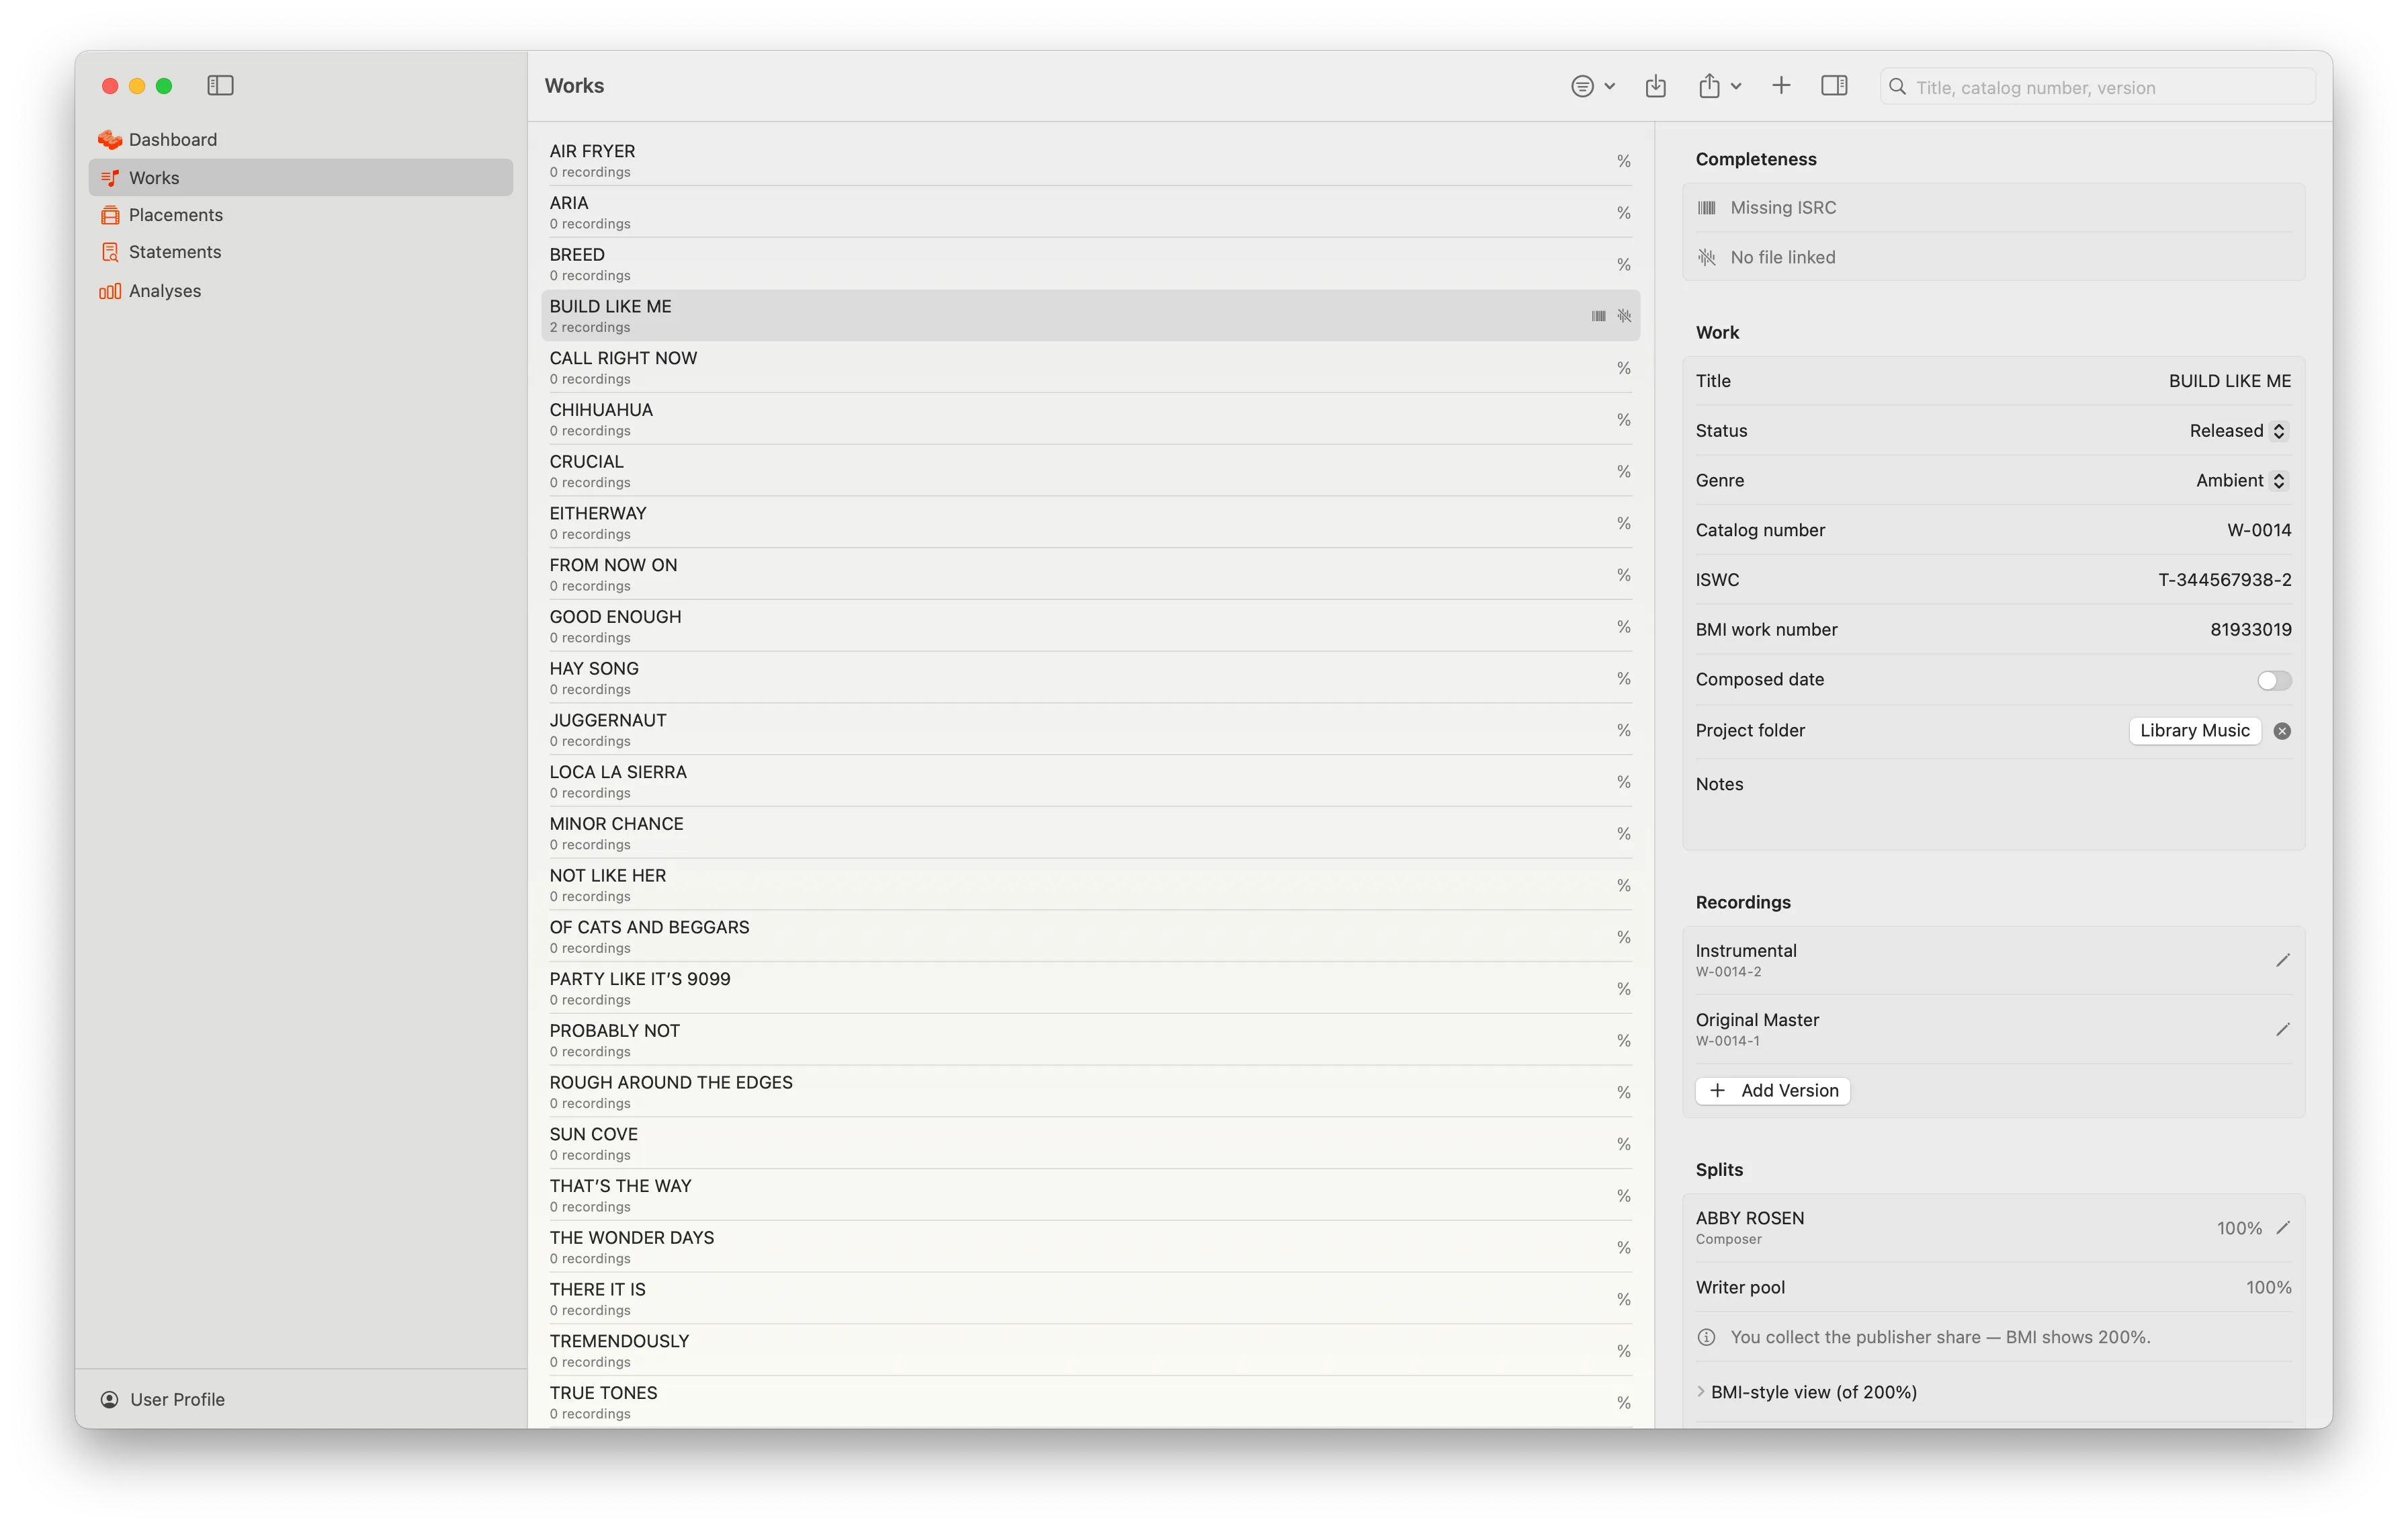
Task: Click percent icon on THE WONDER DAYS row
Action: click(1624, 1248)
